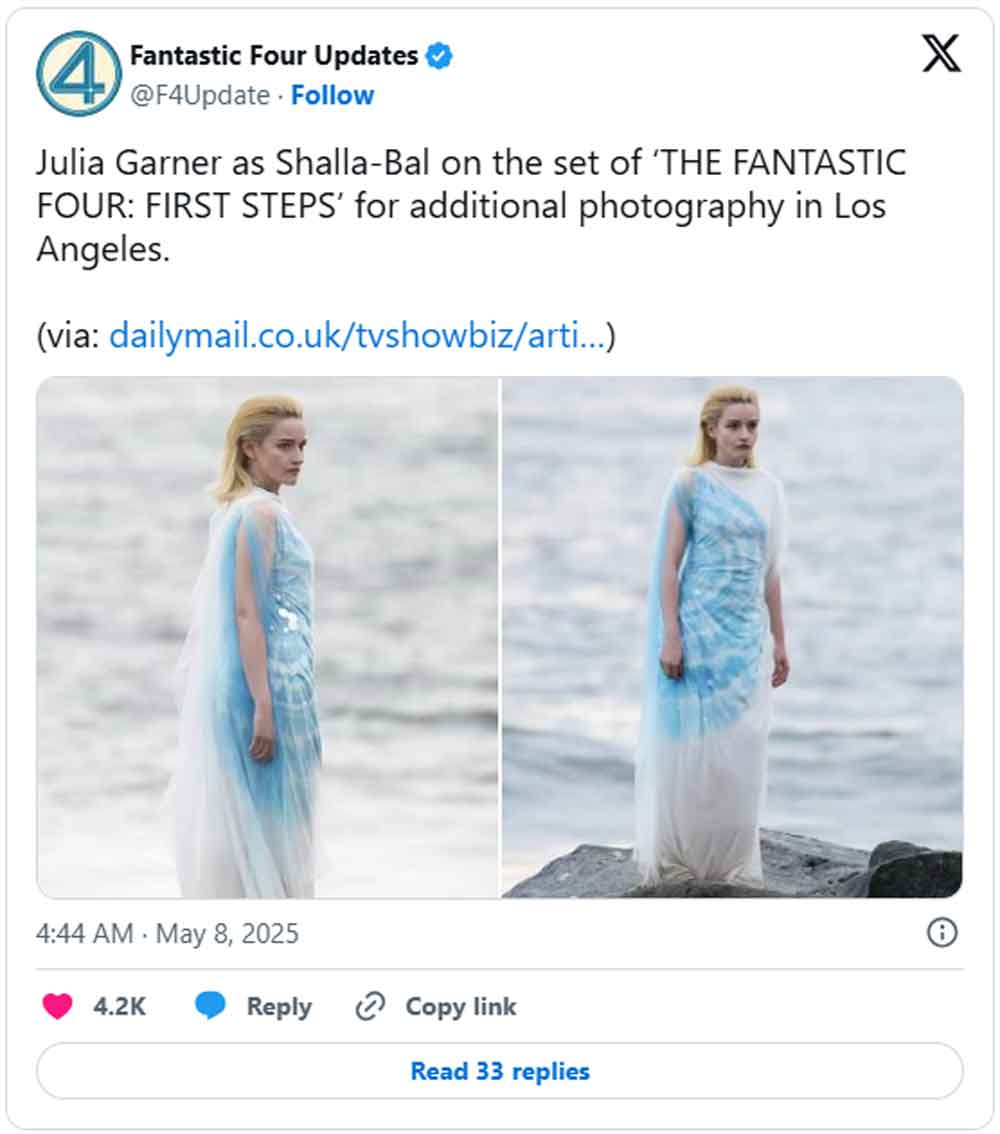Click the Copy link text label
The height and width of the screenshot is (1134, 1000).
460,1006
